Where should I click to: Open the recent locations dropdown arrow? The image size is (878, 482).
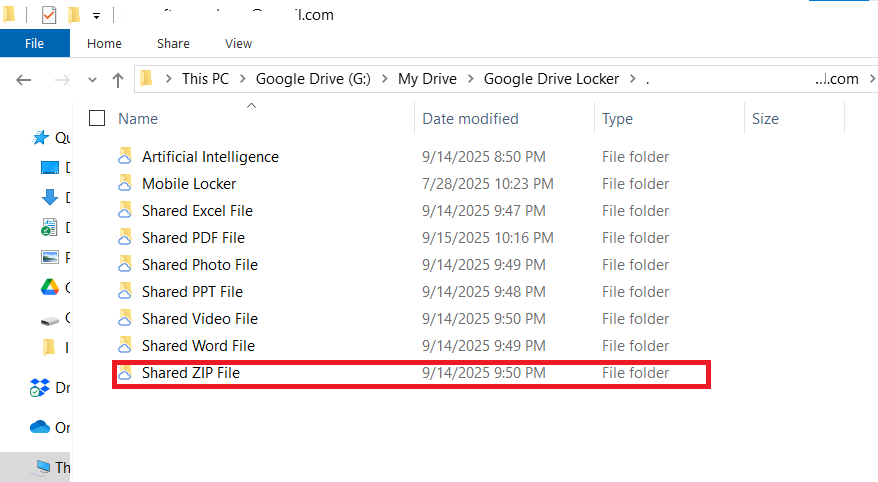[x=93, y=79]
